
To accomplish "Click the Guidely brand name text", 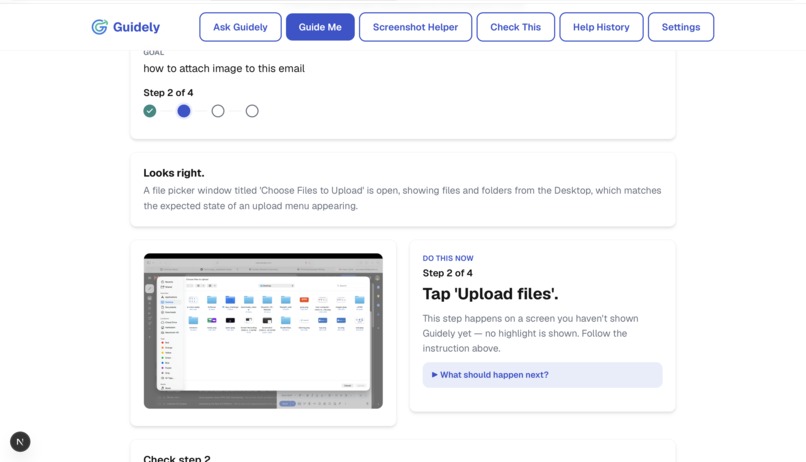I will click(136, 27).
